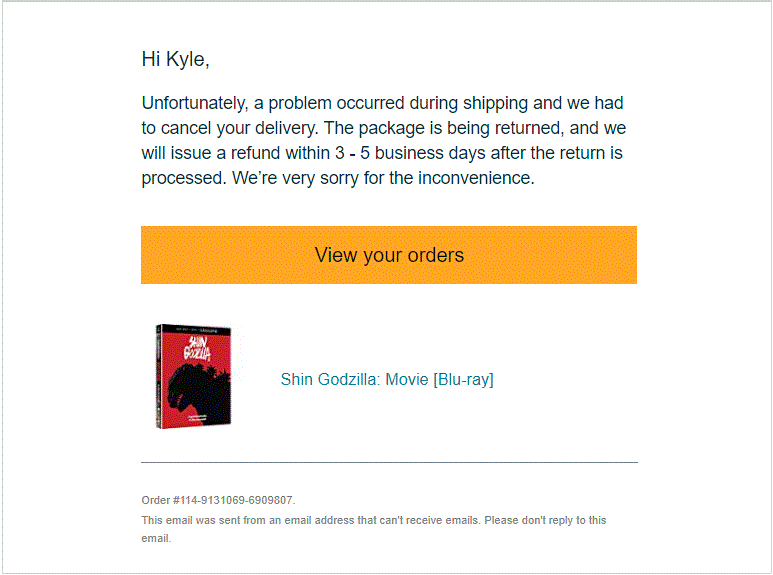Viewport: 773px width, 575px height.
Task: Open the View your orders button
Action: pyautogui.click(x=388, y=255)
